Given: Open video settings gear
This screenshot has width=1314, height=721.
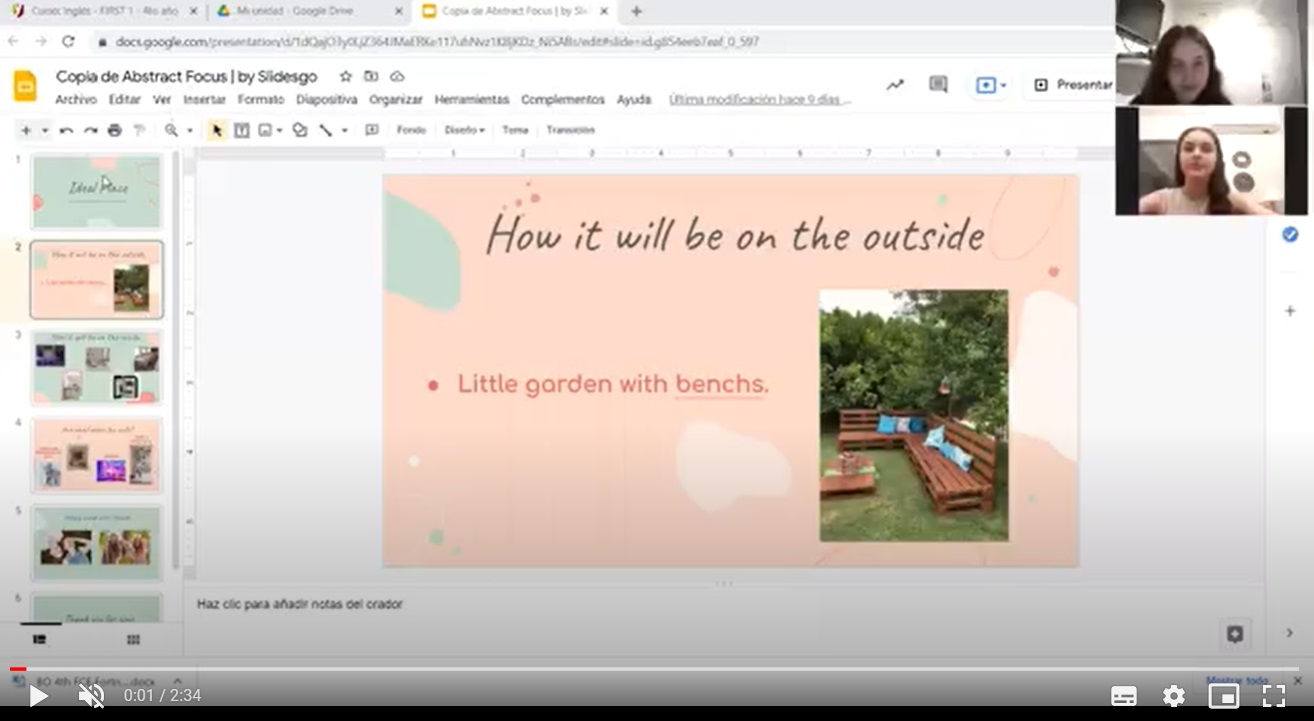Looking at the screenshot, I should [1174, 696].
